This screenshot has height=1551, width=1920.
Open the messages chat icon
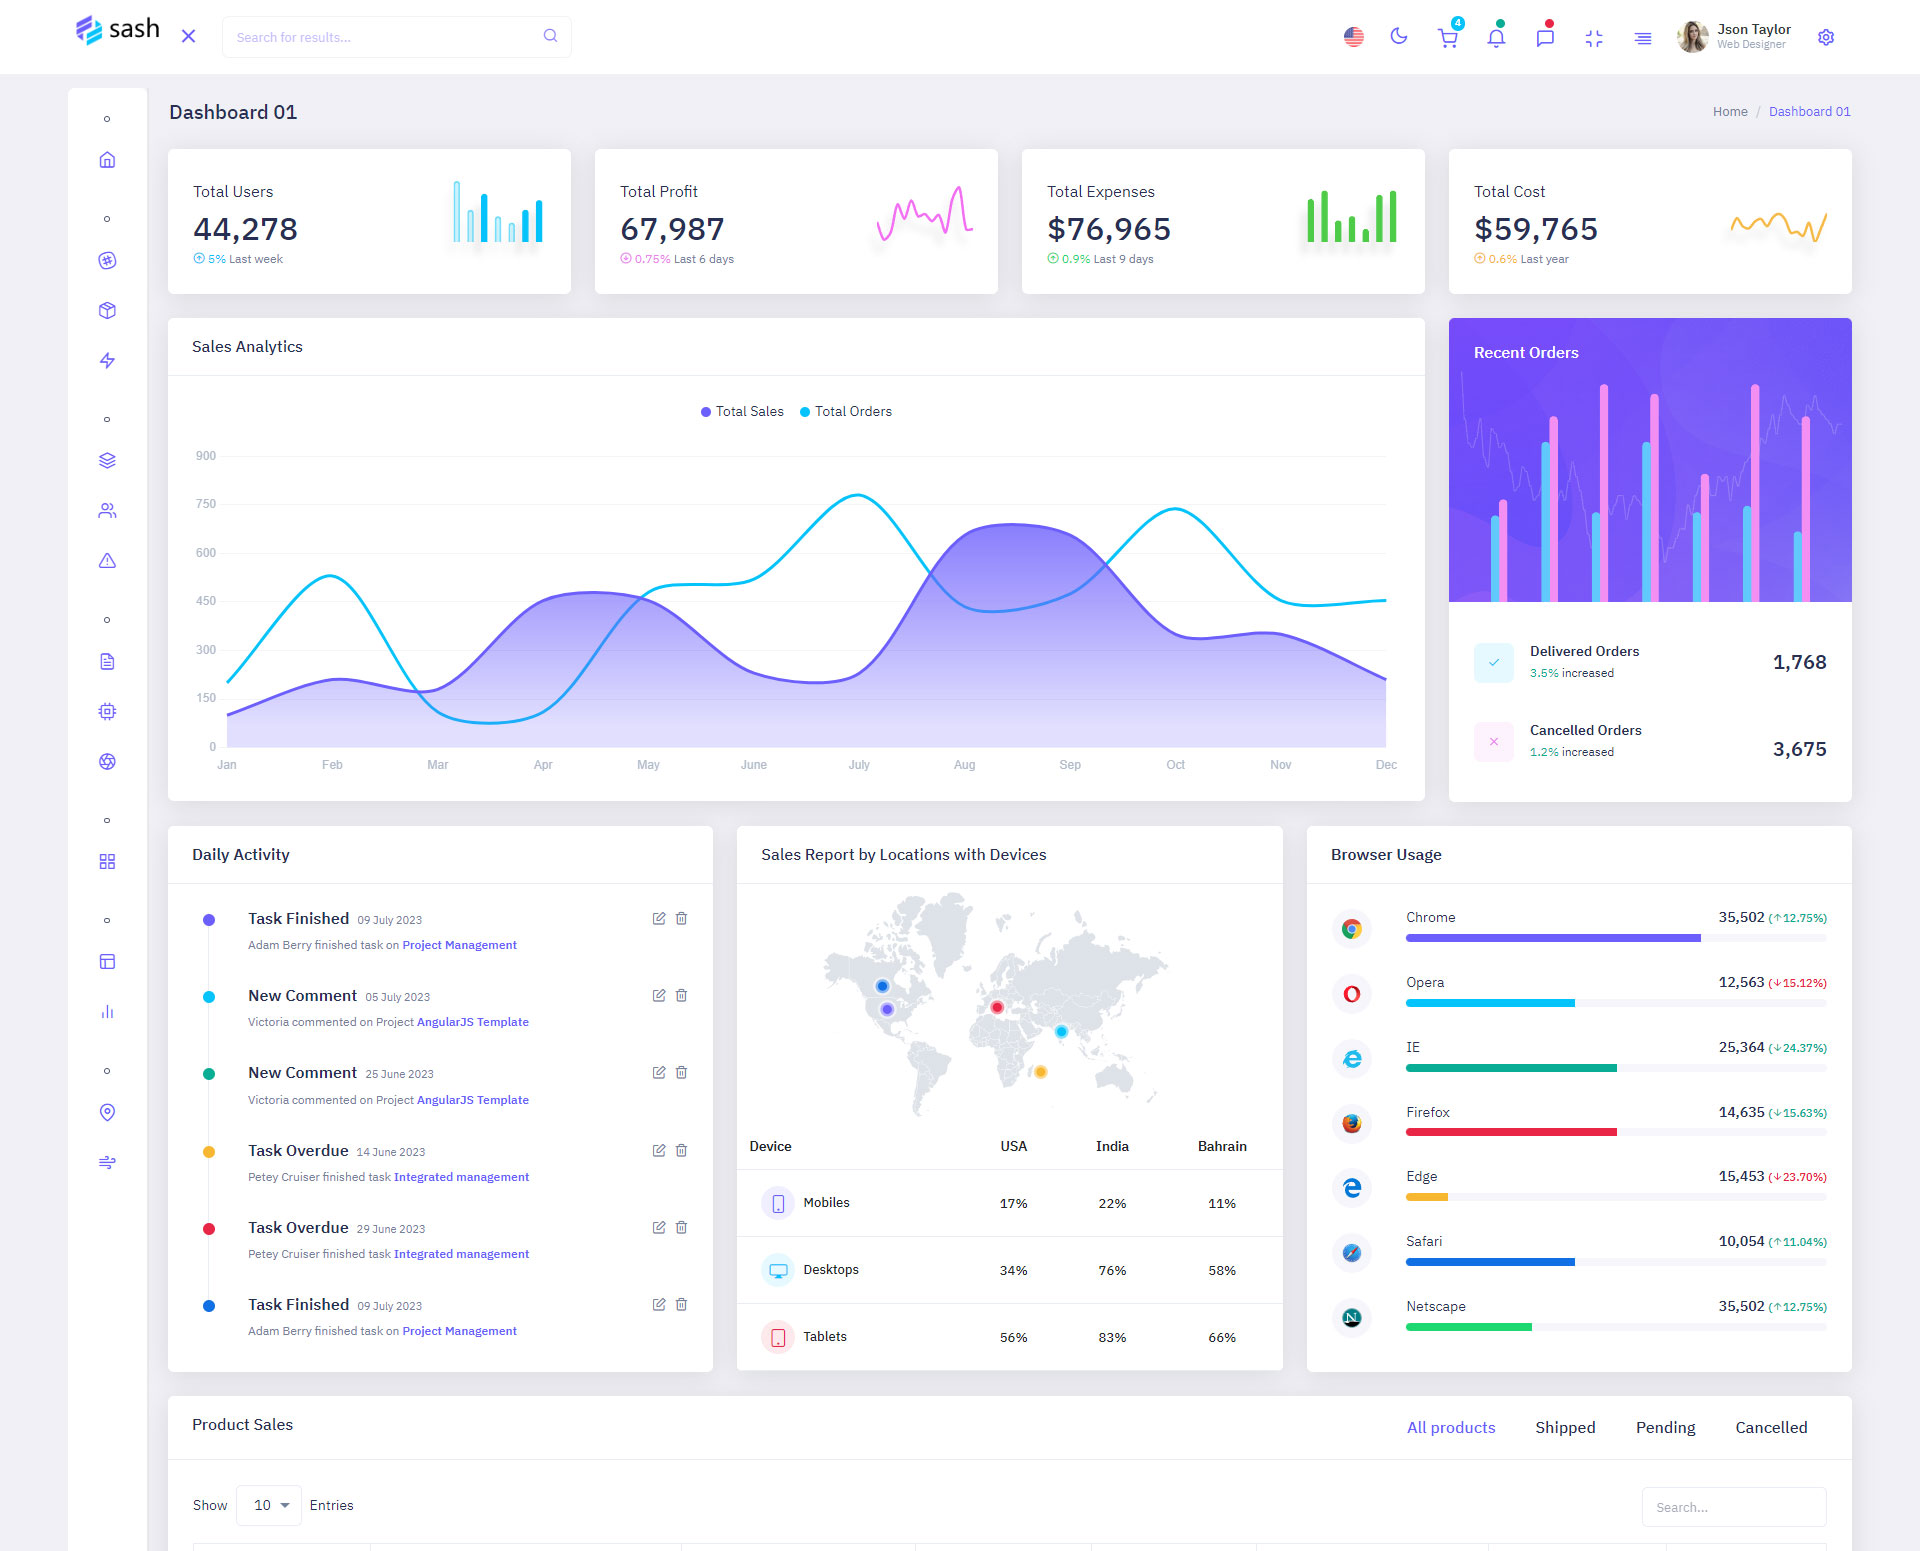click(1545, 38)
